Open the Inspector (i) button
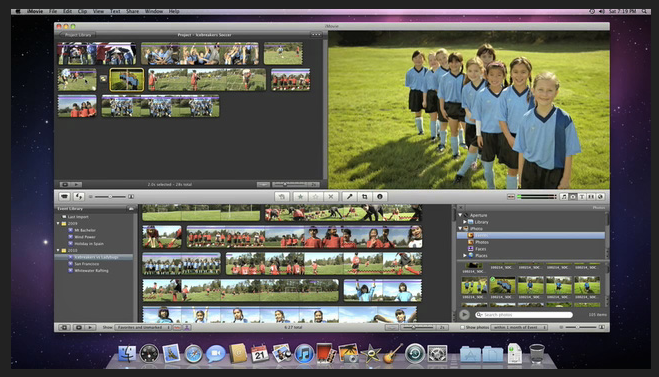Viewport: 659px width, 377px height. (380, 196)
